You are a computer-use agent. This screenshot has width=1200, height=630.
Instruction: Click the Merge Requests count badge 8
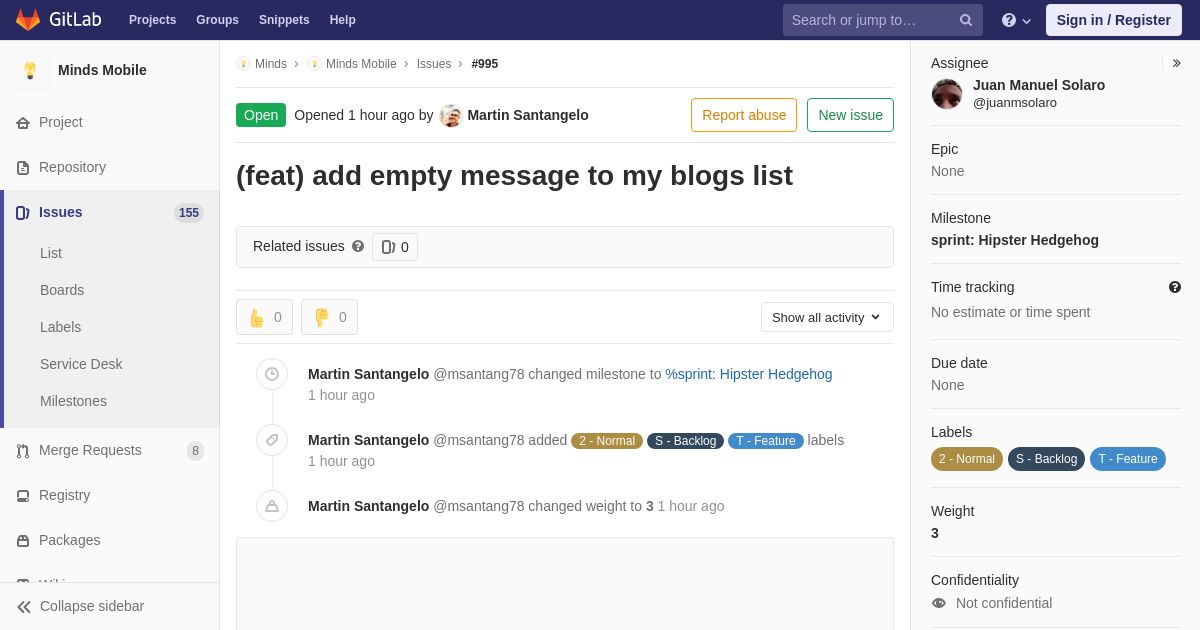coord(196,451)
